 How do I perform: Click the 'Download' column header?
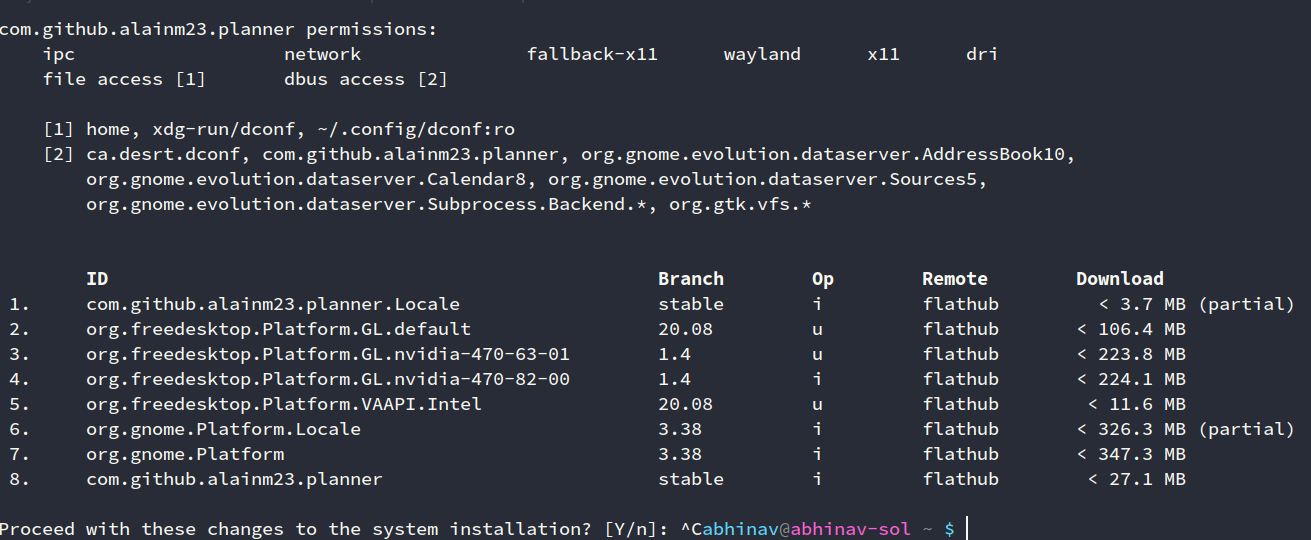pyautogui.click(x=1120, y=279)
